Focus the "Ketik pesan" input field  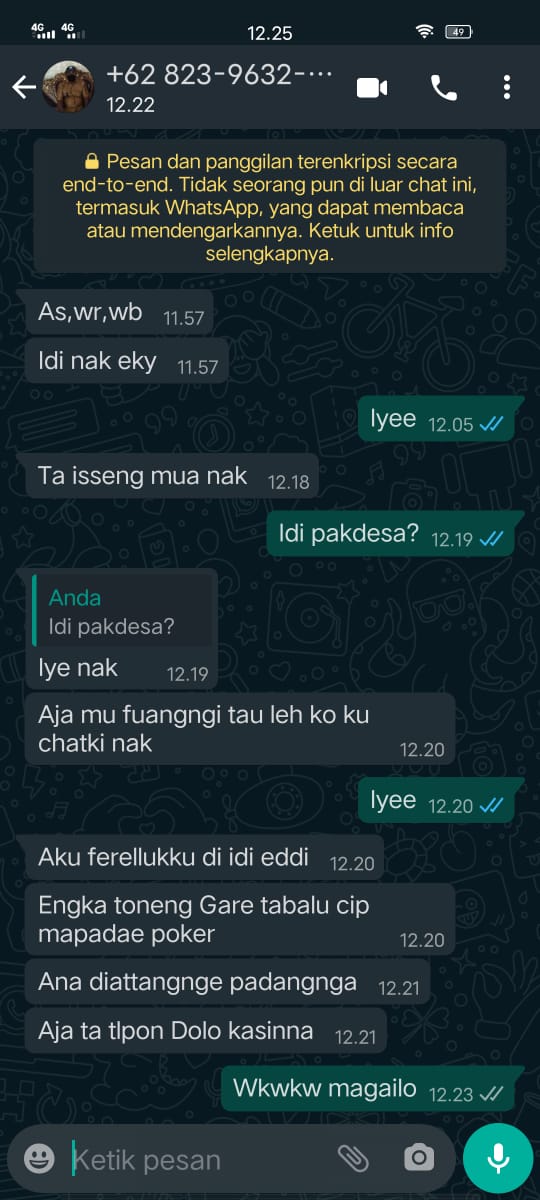[200, 1159]
